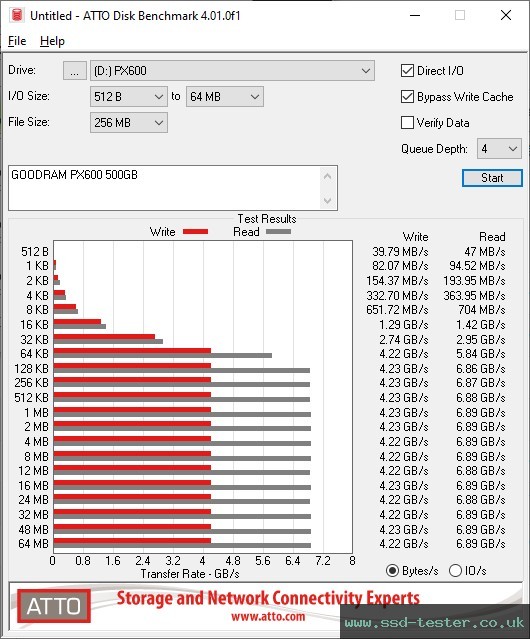
Task: Click the 1.29 GB/s write value
Action: point(404,325)
